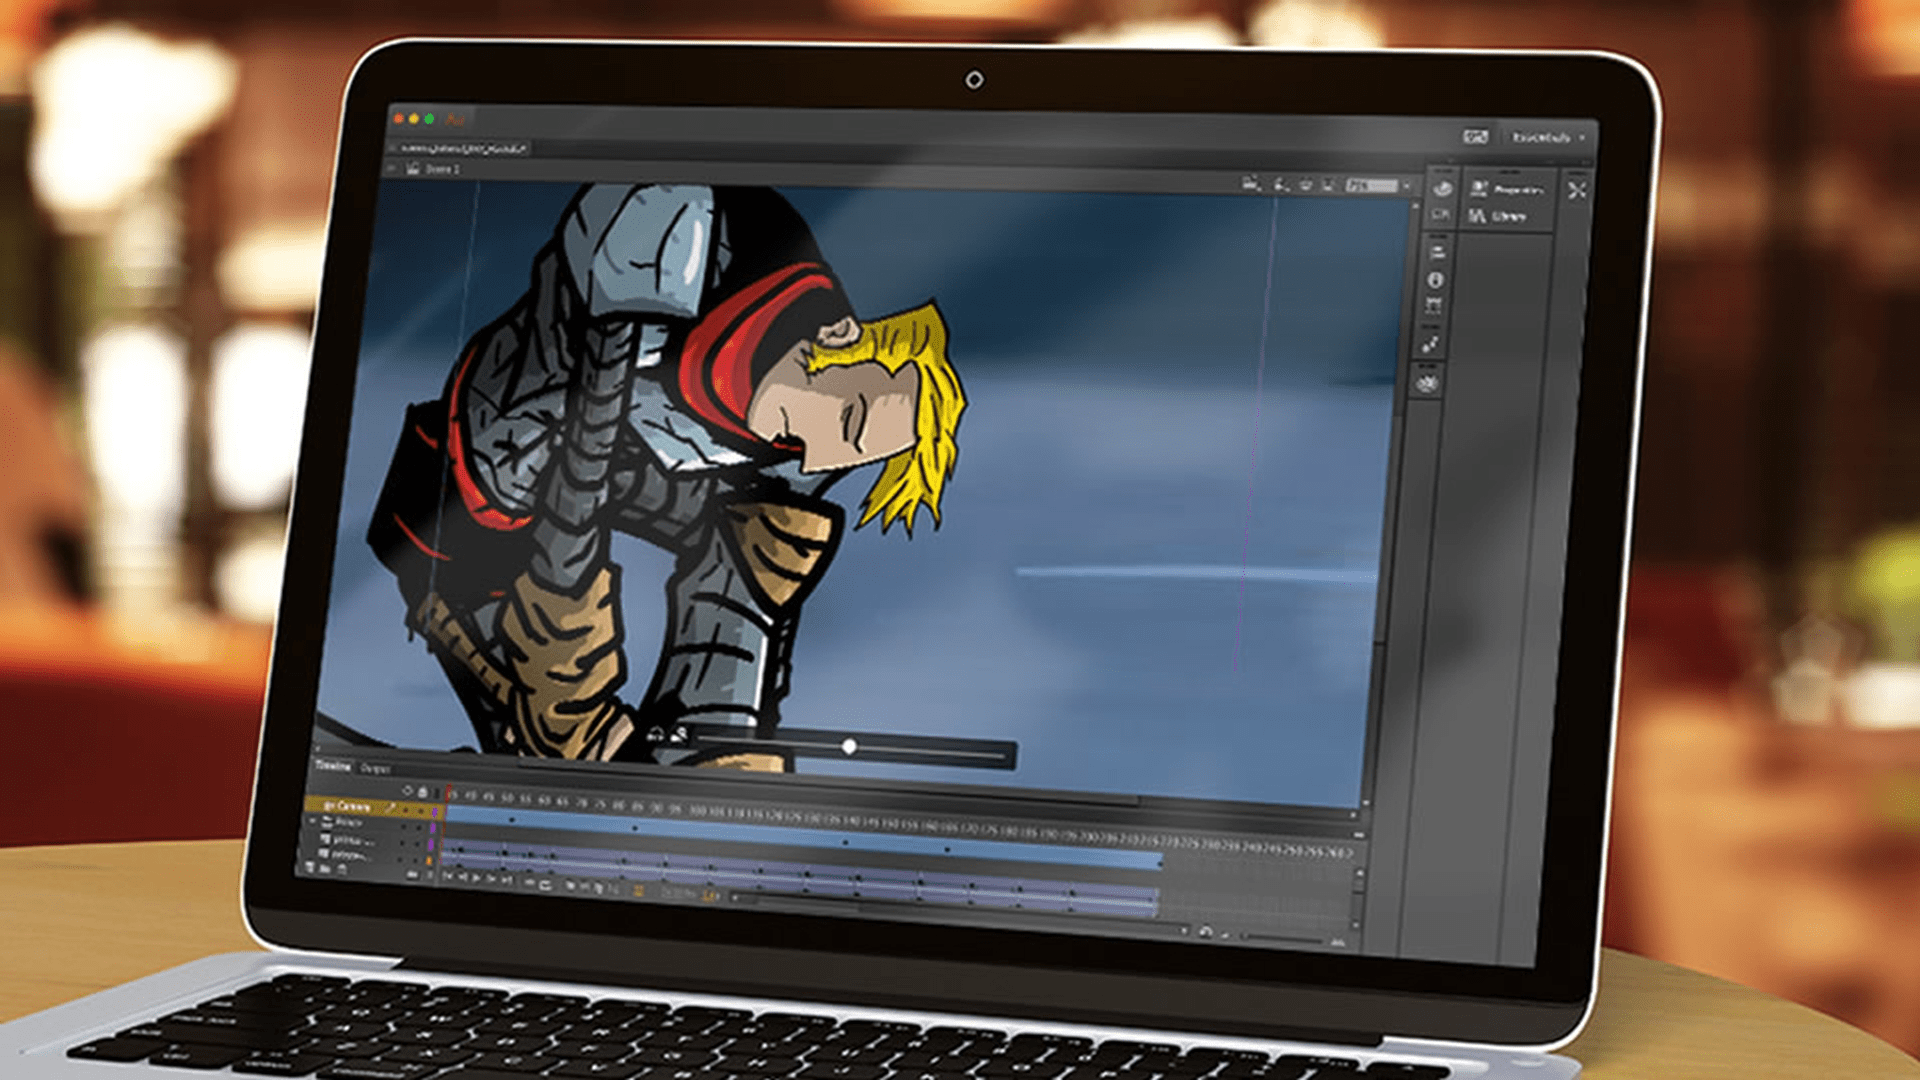Open the Info panel icon
Viewport: 1920px width, 1080px height.
(x=1435, y=280)
